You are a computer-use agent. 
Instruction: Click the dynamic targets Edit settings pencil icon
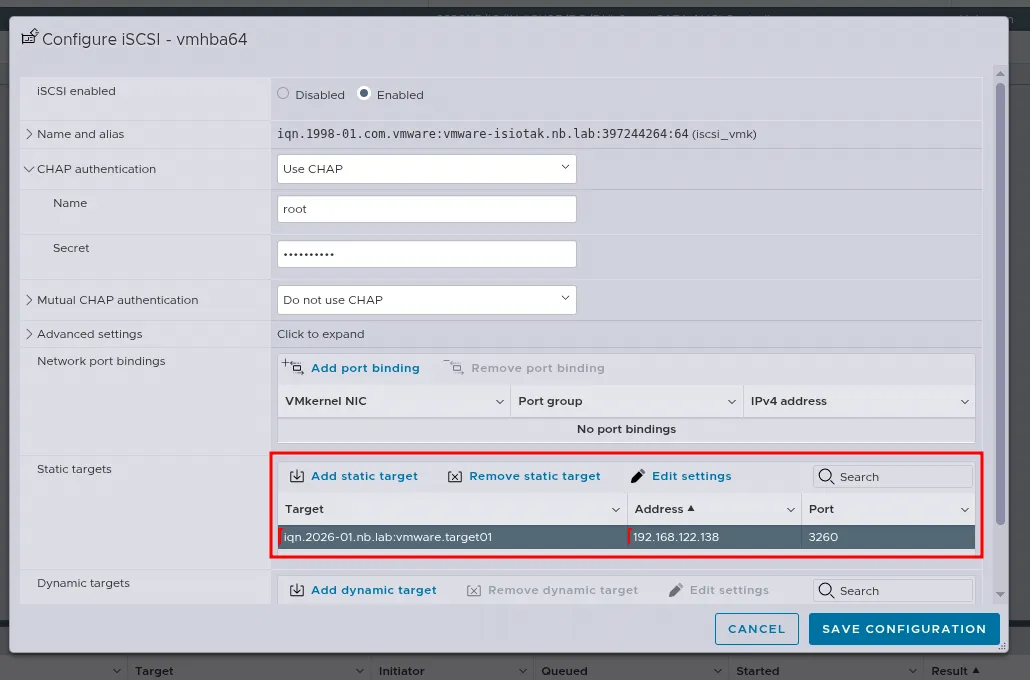pyautogui.click(x=675, y=590)
